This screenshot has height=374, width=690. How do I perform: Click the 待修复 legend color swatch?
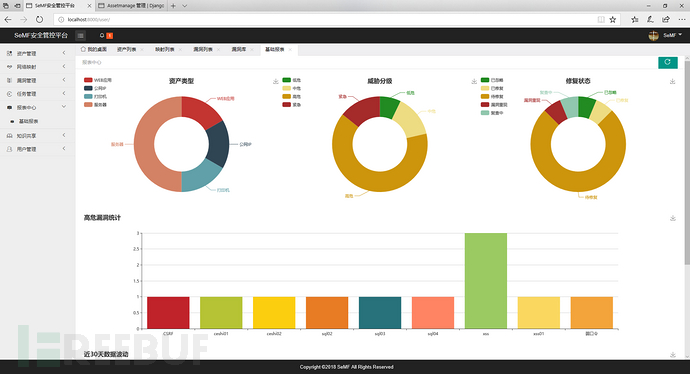pos(485,96)
